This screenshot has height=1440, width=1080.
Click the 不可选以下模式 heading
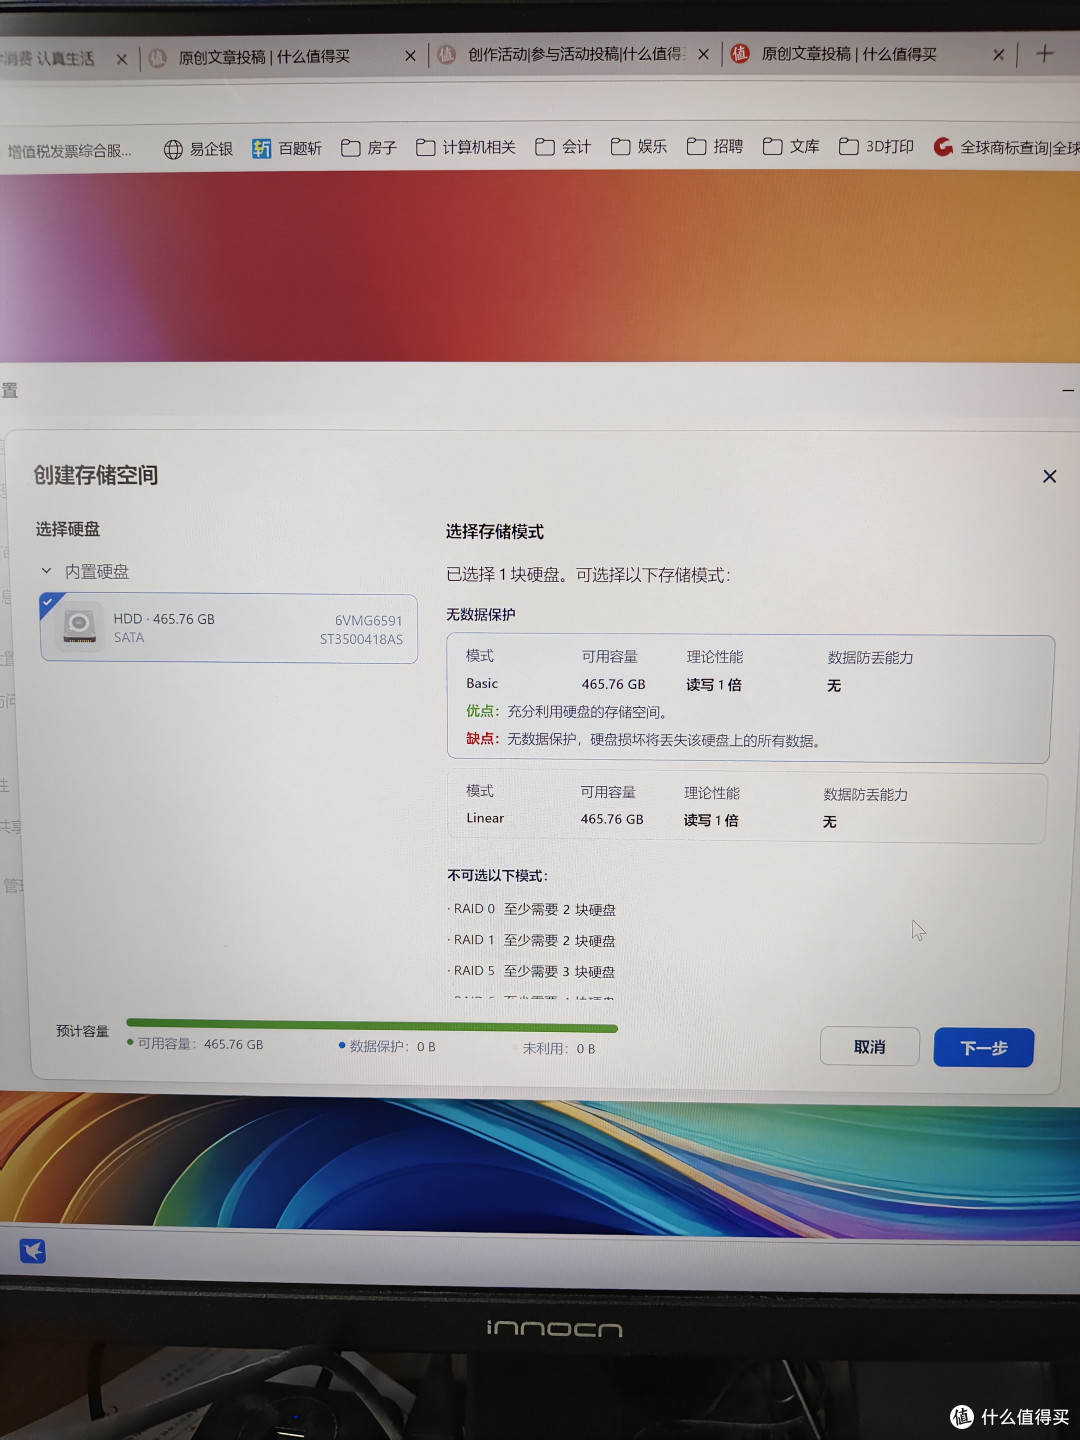(497, 875)
